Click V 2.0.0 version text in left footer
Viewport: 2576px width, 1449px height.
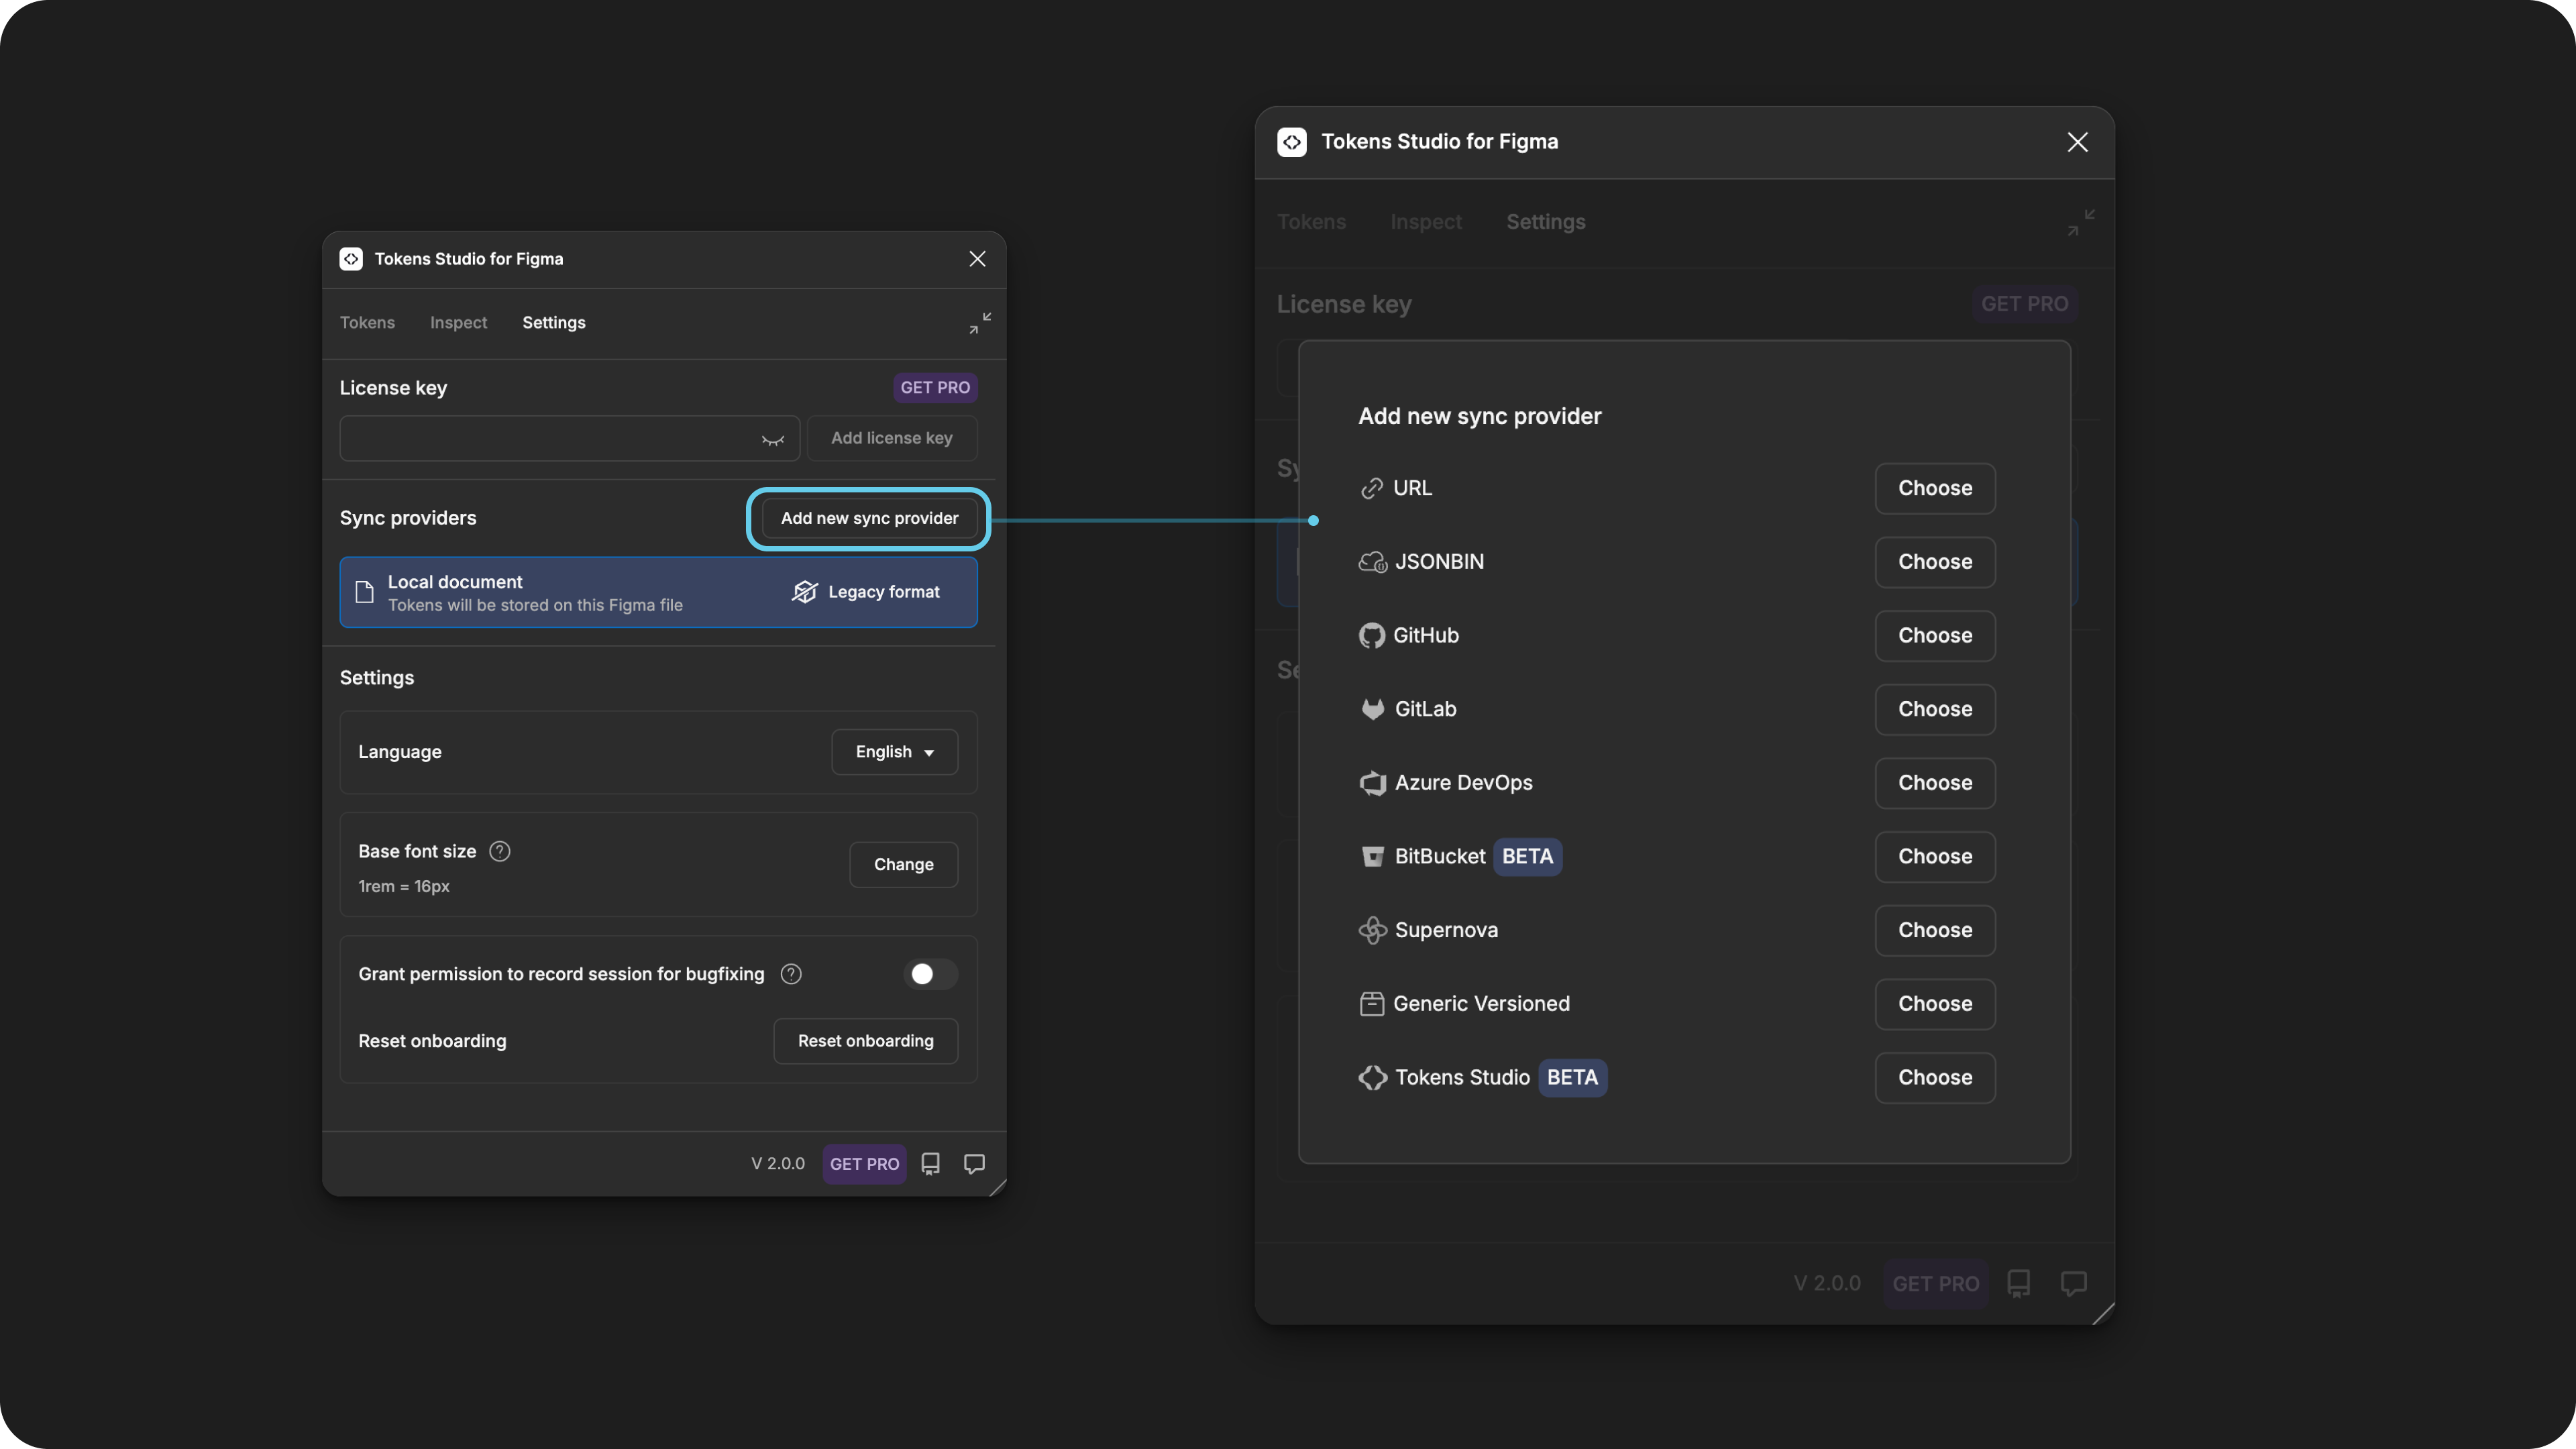(x=778, y=1164)
